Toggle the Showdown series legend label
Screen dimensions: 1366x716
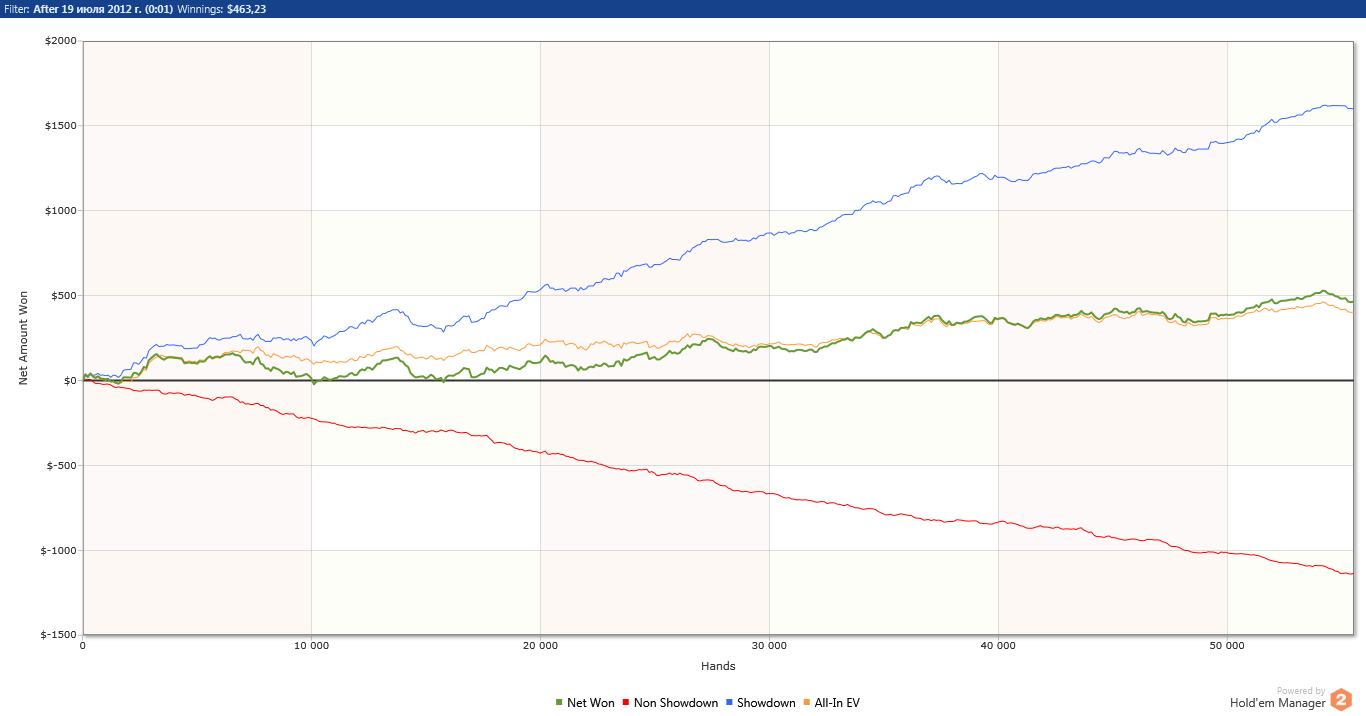pyautogui.click(x=766, y=703)
